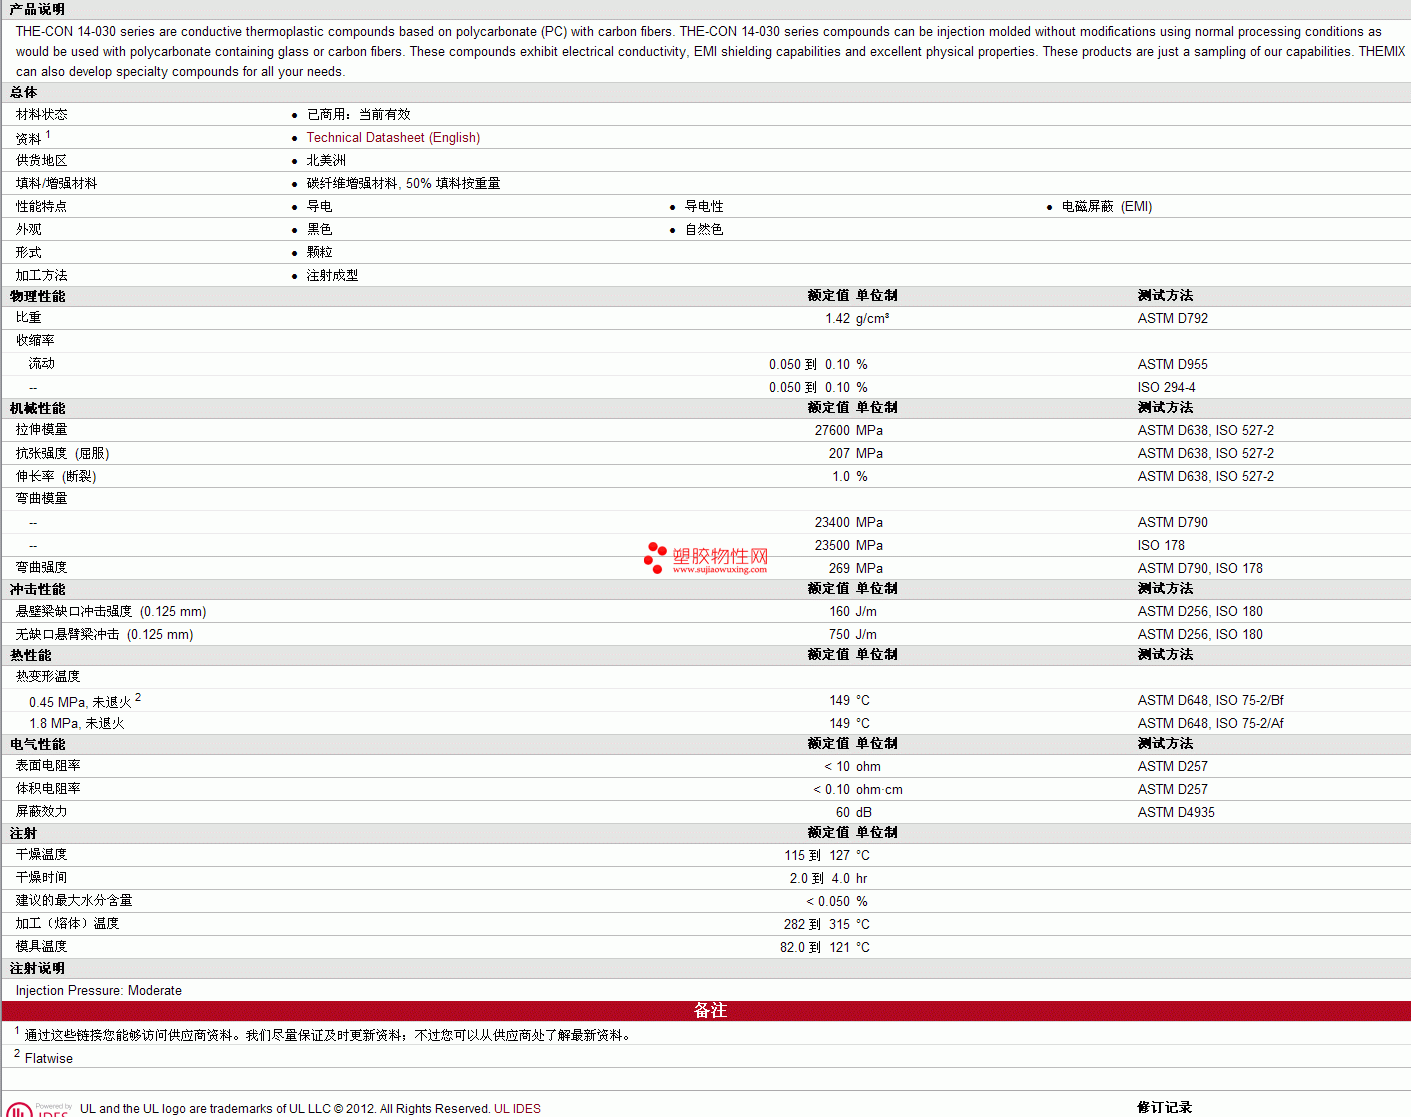
Task: Select the 机械性能 section heading
Action: [x=37, y=408]
